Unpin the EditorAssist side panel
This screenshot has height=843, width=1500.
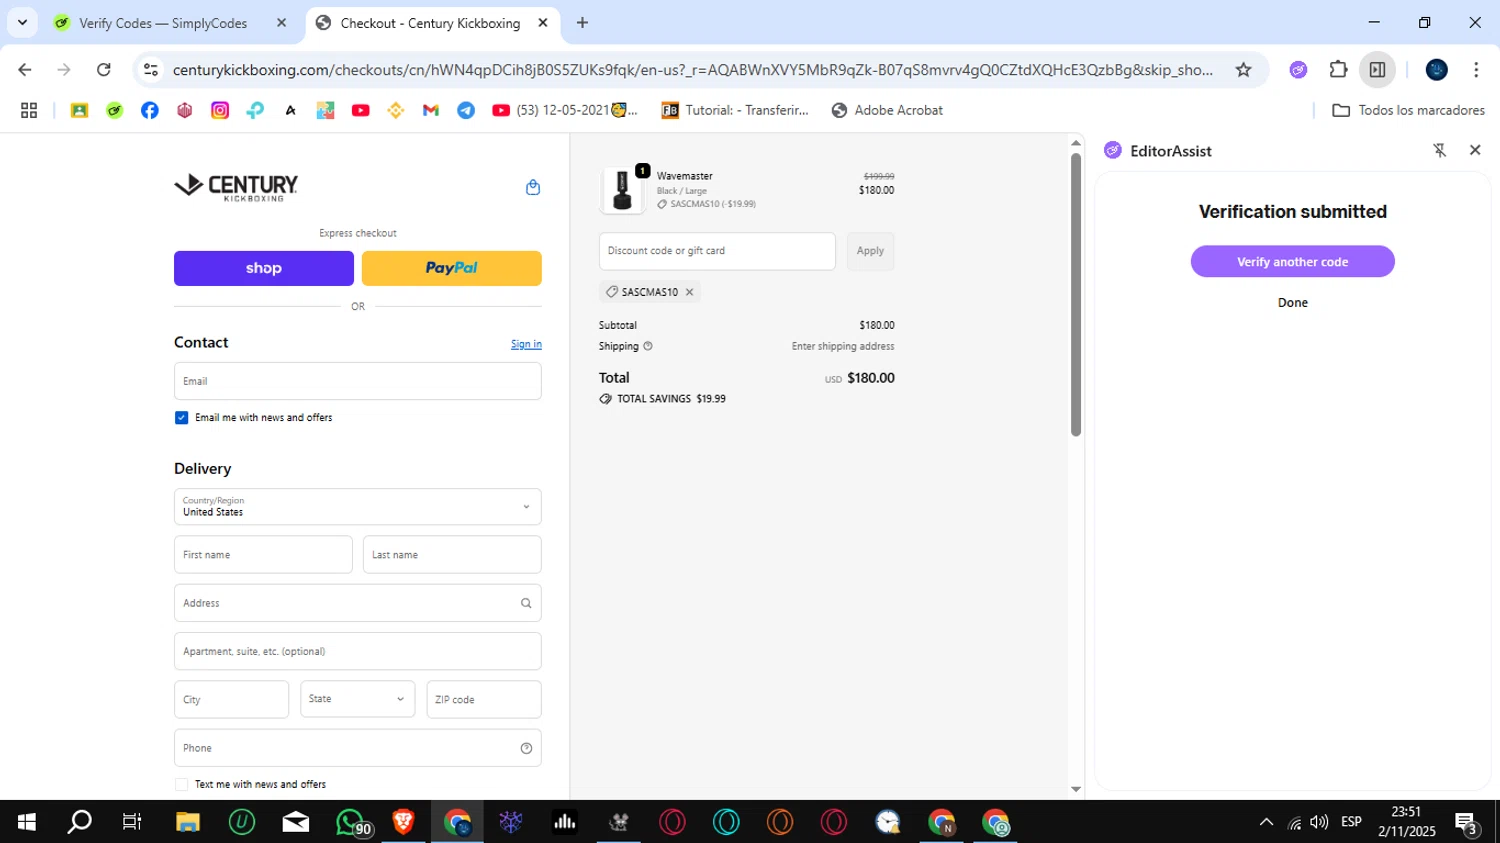1440,150
